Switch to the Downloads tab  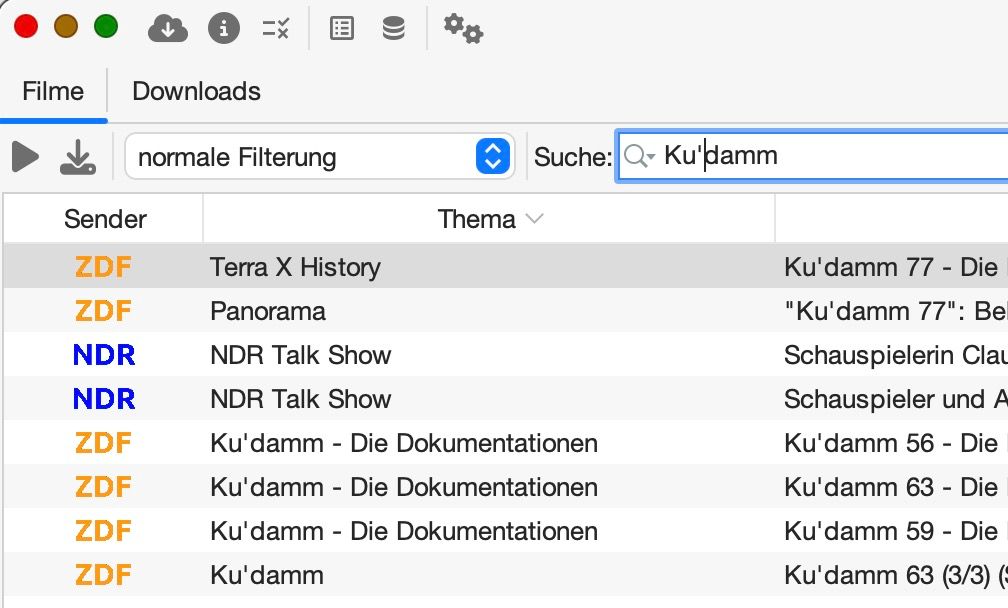click(x=196, y=91)
